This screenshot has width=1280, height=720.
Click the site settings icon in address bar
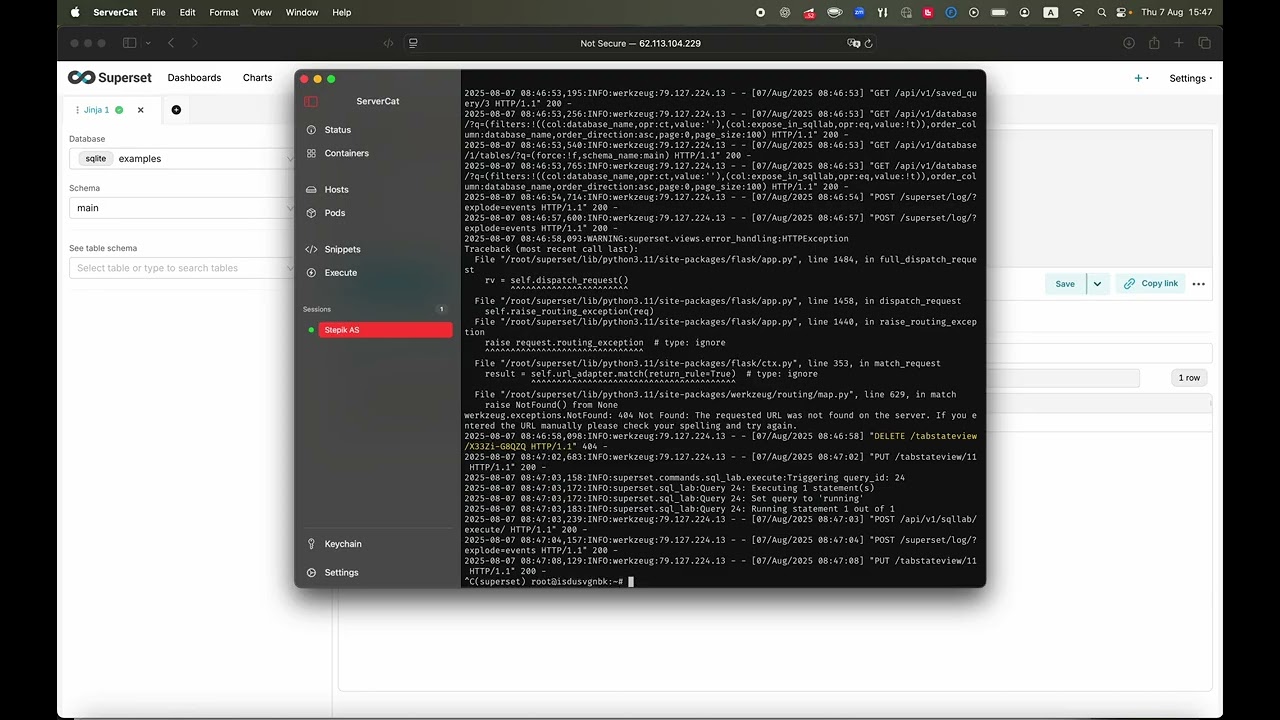pyautogui.click(x=413, y=43)
